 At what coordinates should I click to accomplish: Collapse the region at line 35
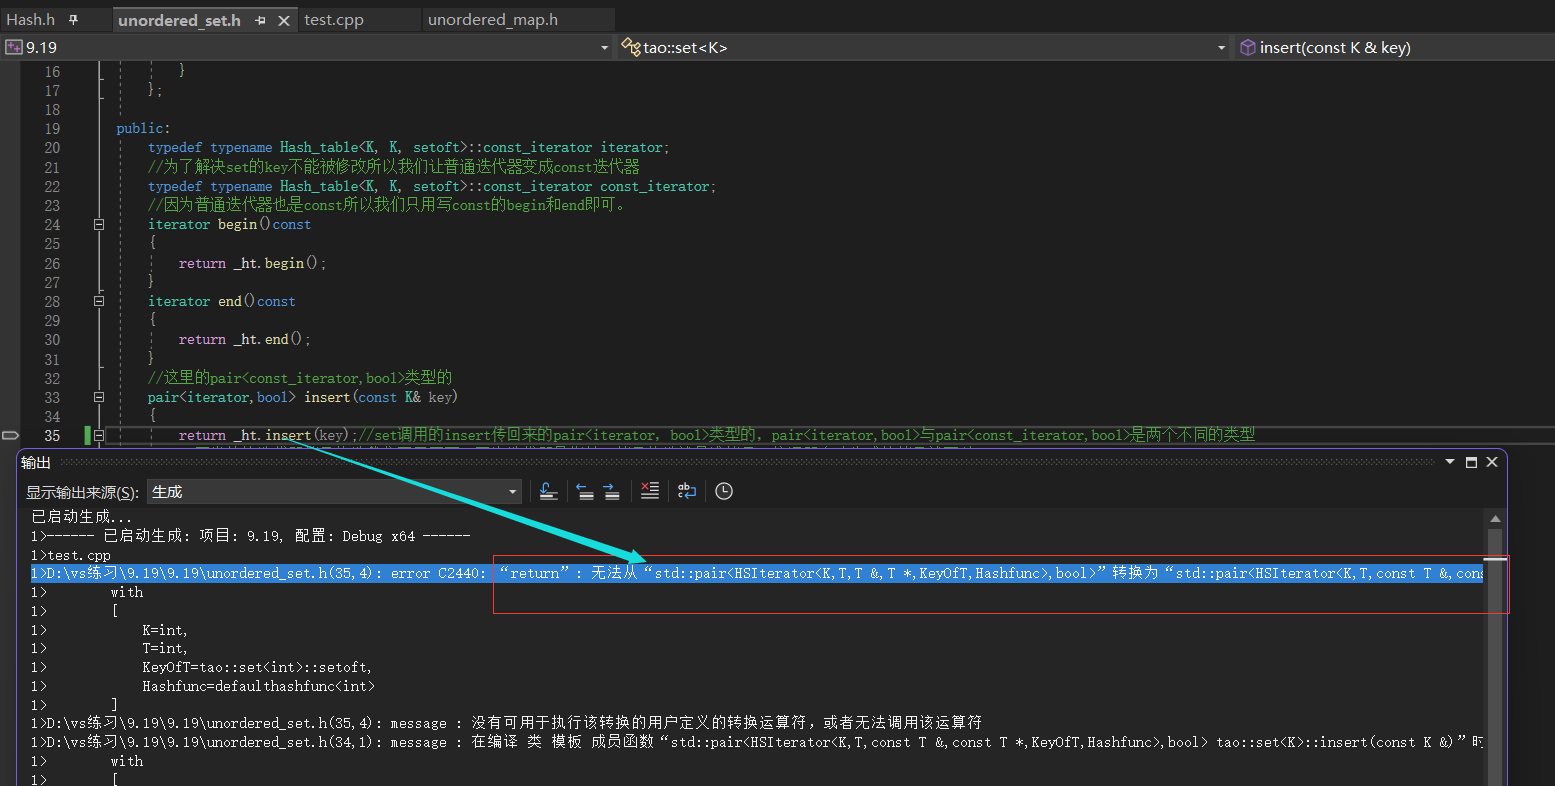coord(99,435)
